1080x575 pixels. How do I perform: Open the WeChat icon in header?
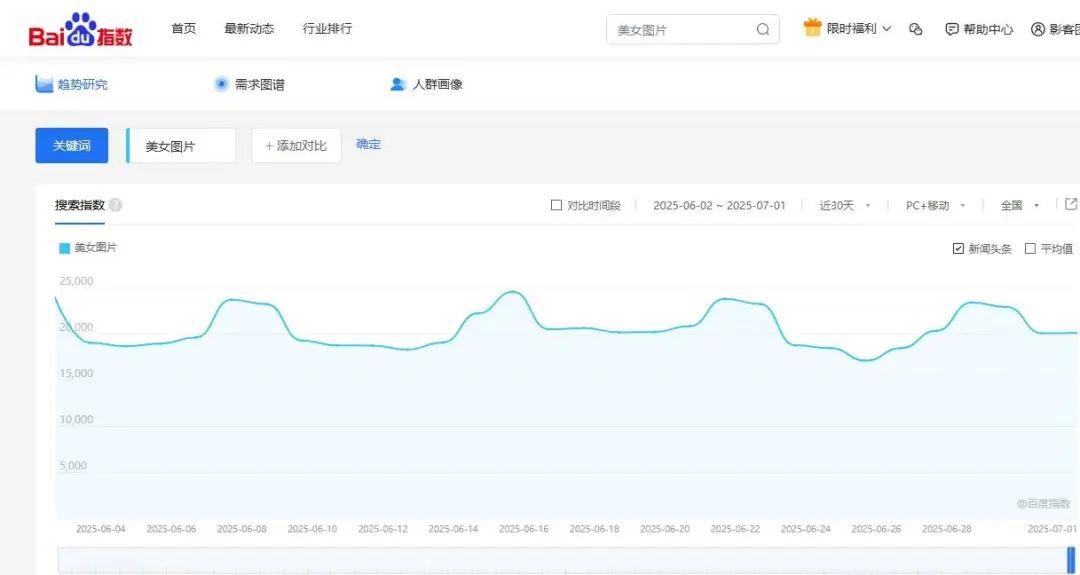click(915, 30)
